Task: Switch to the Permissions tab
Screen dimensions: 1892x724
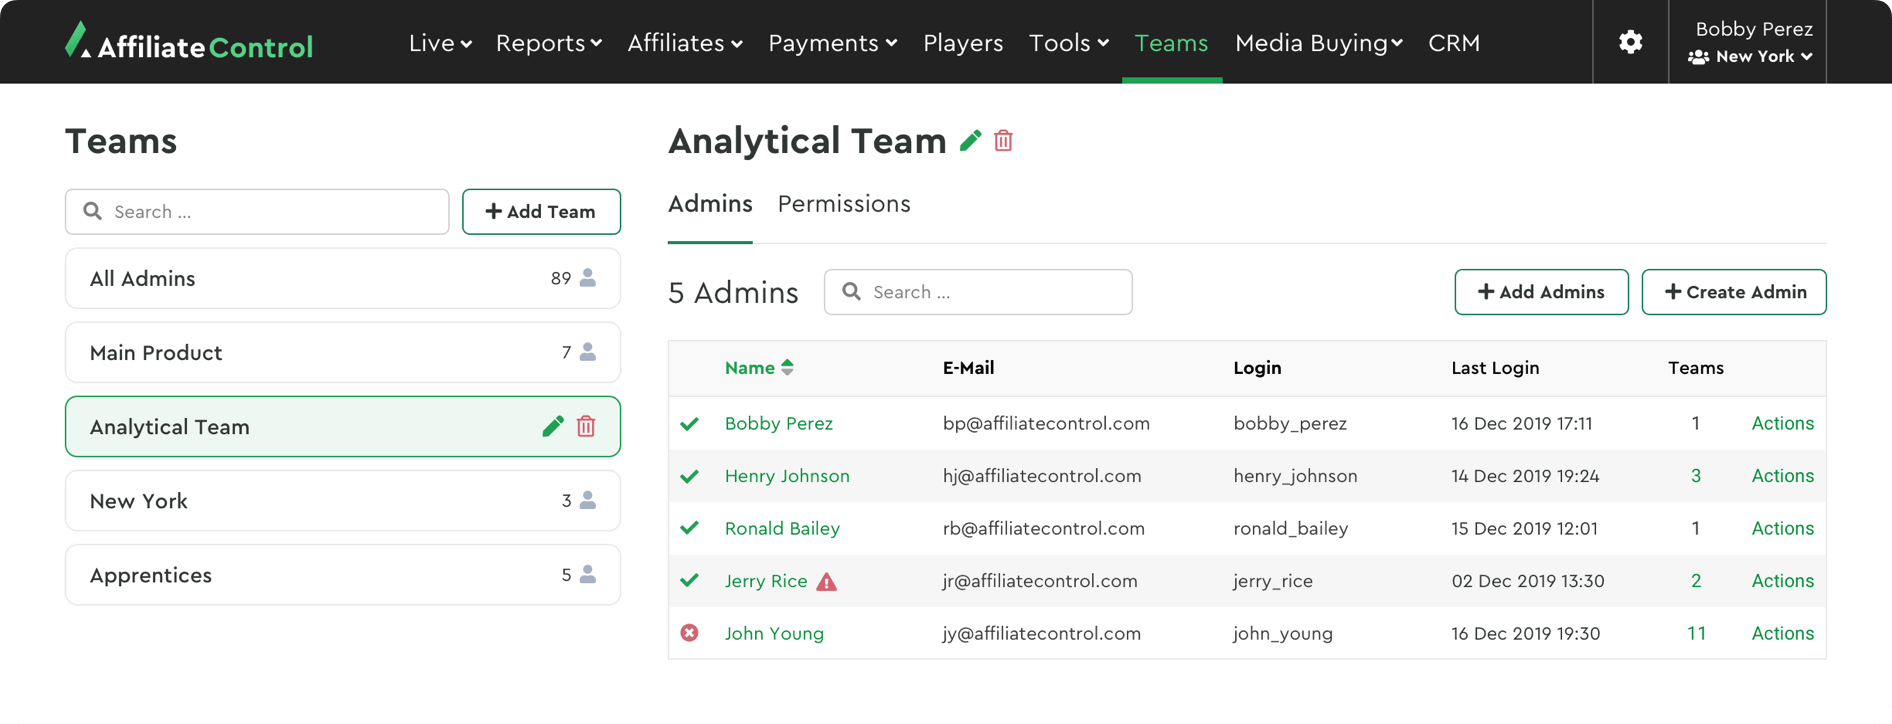Action: pyautogui.click(x=844, y=204)
